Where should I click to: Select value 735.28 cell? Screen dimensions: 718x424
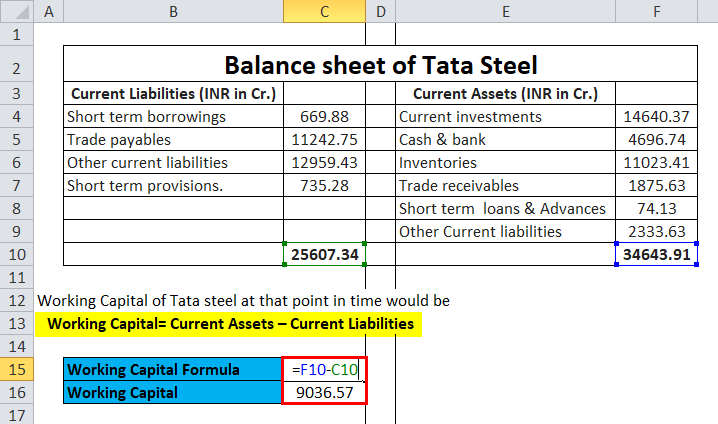click(x=324, y=185)
